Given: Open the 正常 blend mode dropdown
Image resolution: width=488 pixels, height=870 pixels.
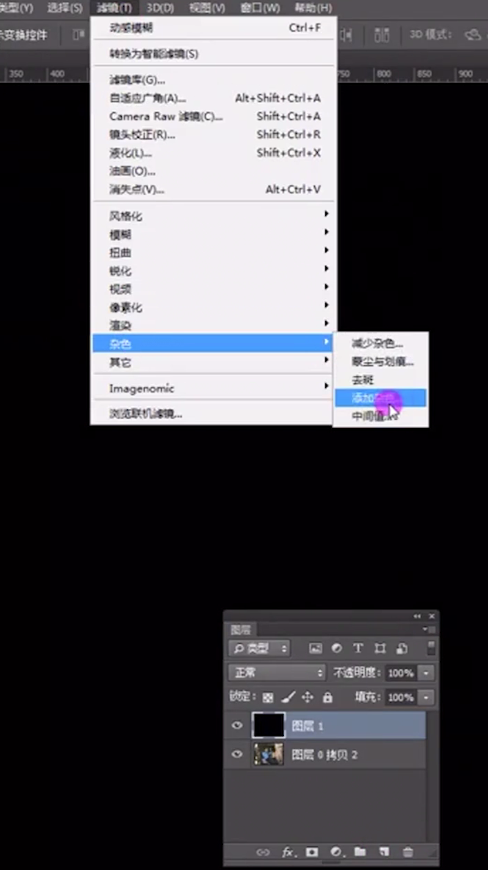Looking at the screenshot, I should point(277,672).
